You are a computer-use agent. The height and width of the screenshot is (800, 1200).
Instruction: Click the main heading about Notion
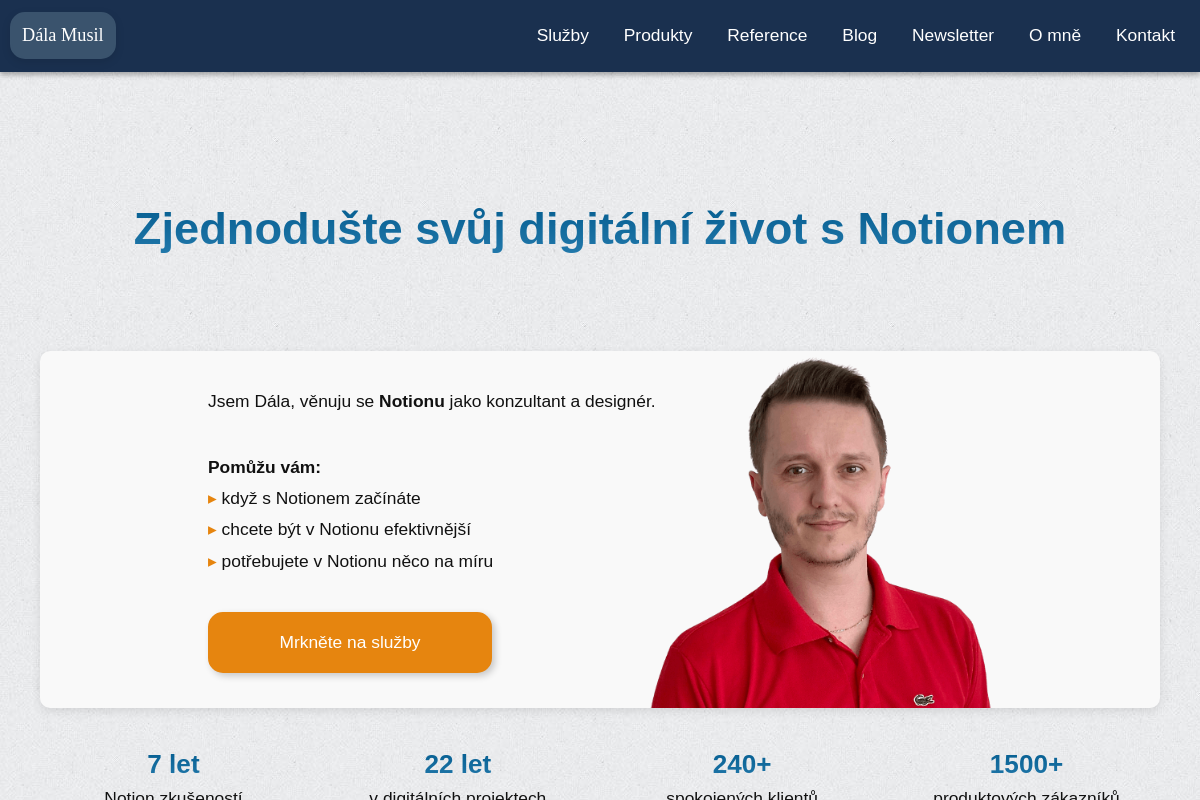[x=600, y=228]
